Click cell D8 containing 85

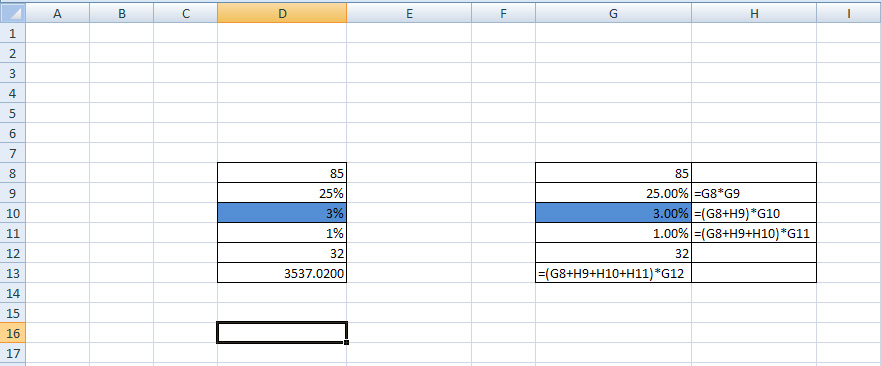[x=282, y=173]
